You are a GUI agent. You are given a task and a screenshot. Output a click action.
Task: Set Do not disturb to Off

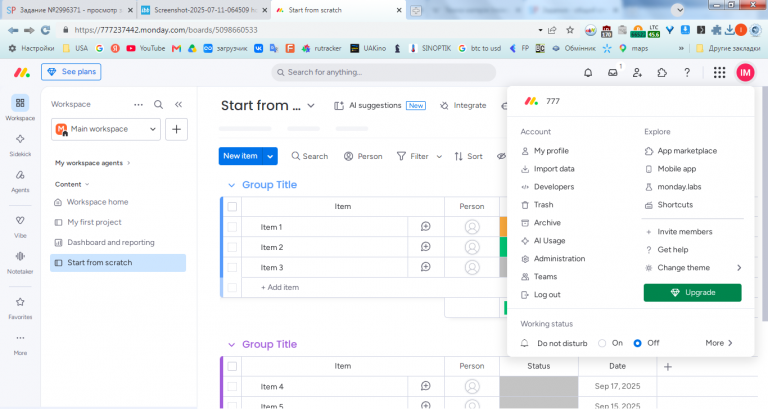point(637,343)
